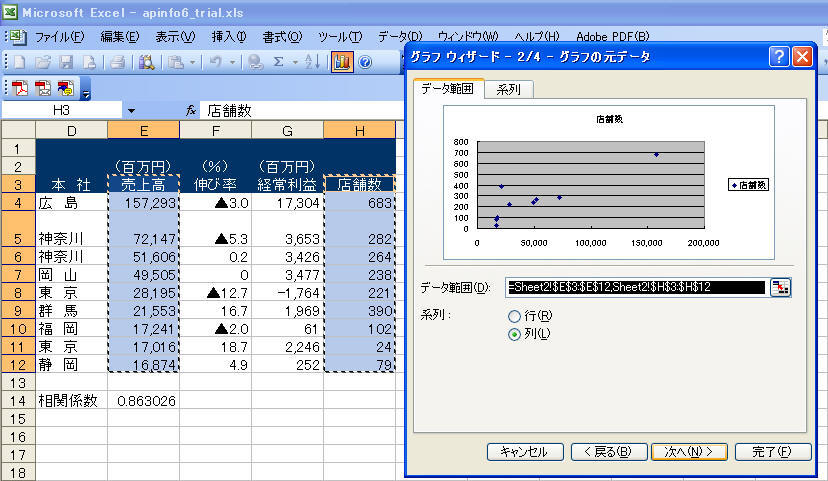Expand the Undo history dropdown arrow
The width and height of the screenshot is (828, 481).
(x=233, y=62)
